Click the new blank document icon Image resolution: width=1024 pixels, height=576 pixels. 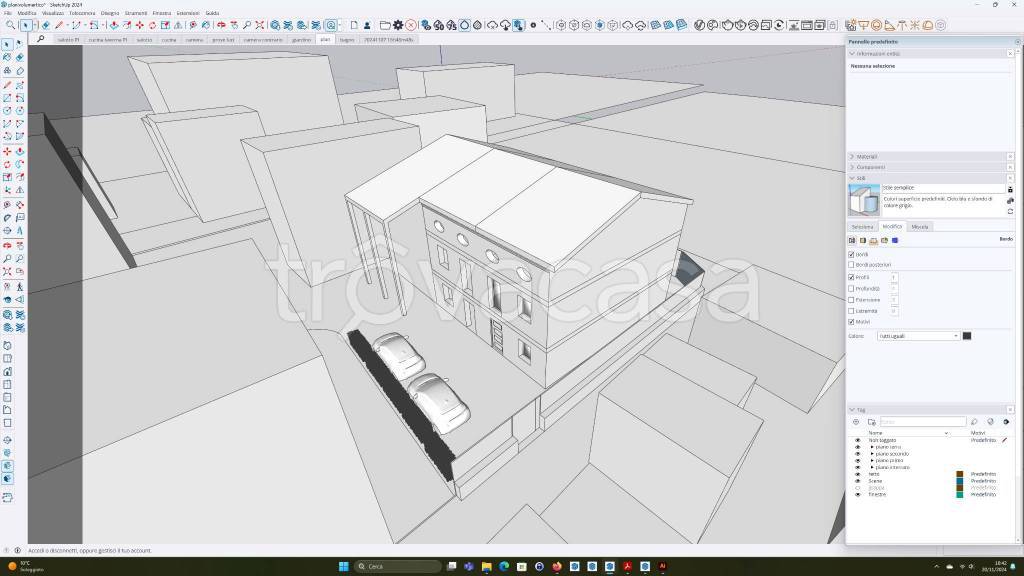(x=354, y=25)
